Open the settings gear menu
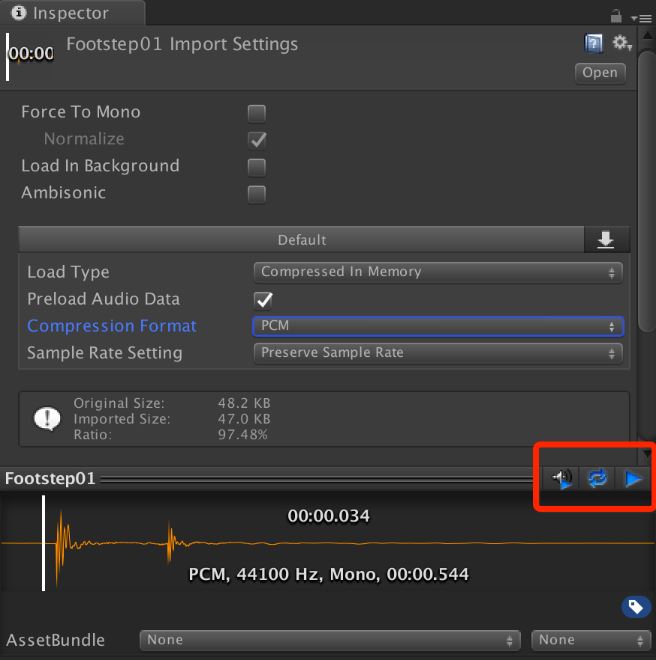The height and width of the screenshot is (660, 656). tap(622, 43)
